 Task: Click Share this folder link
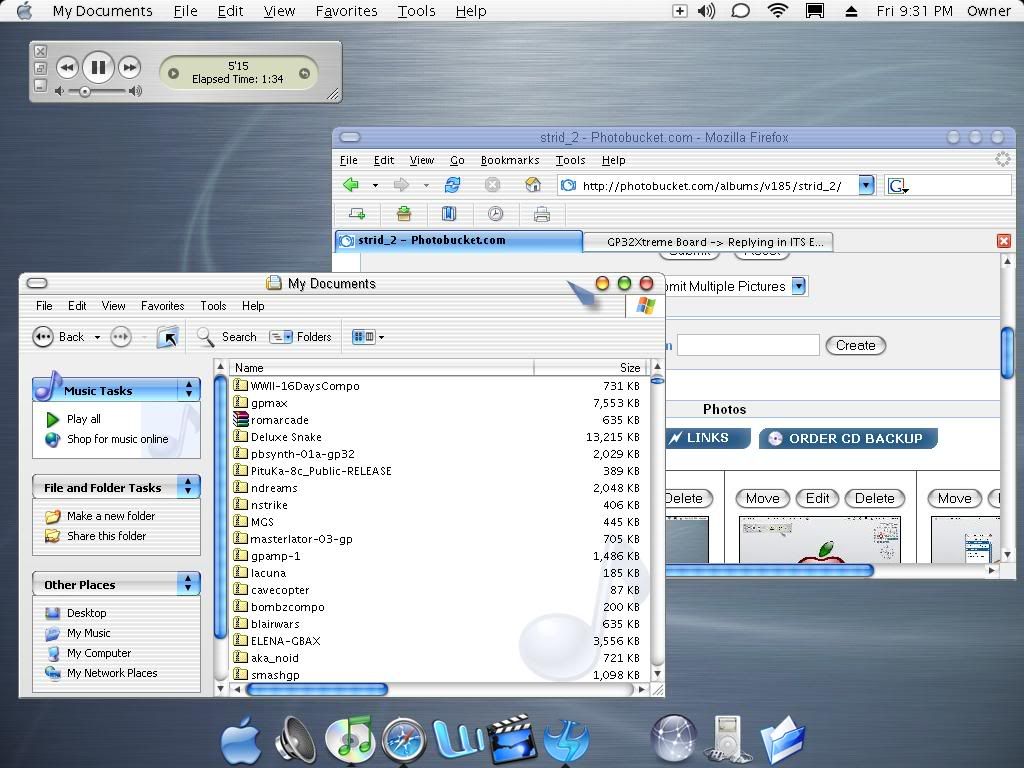(x=106, y=536)
